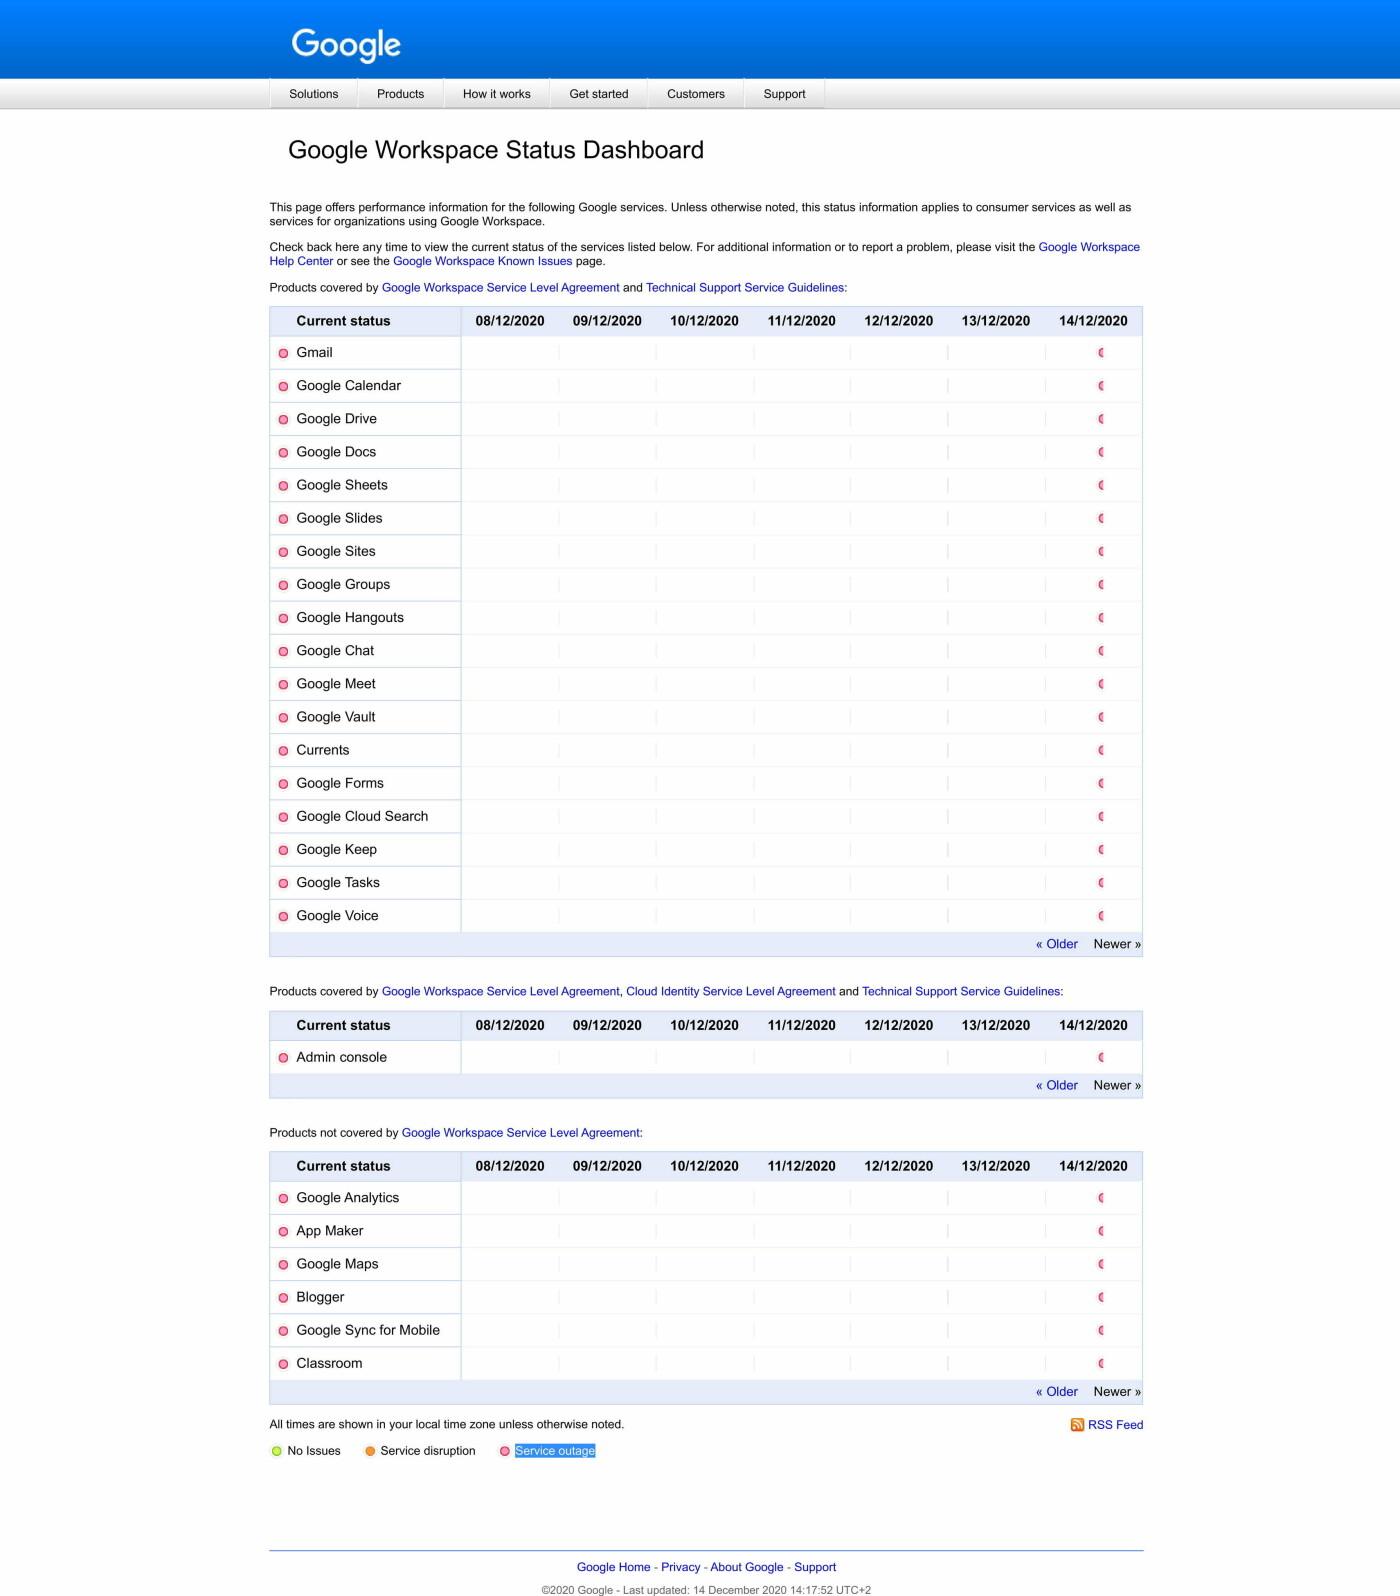This screenshot has height=1596, width=1400.
Task: Click the Google Tasks service name
Action: coord(338,883)
